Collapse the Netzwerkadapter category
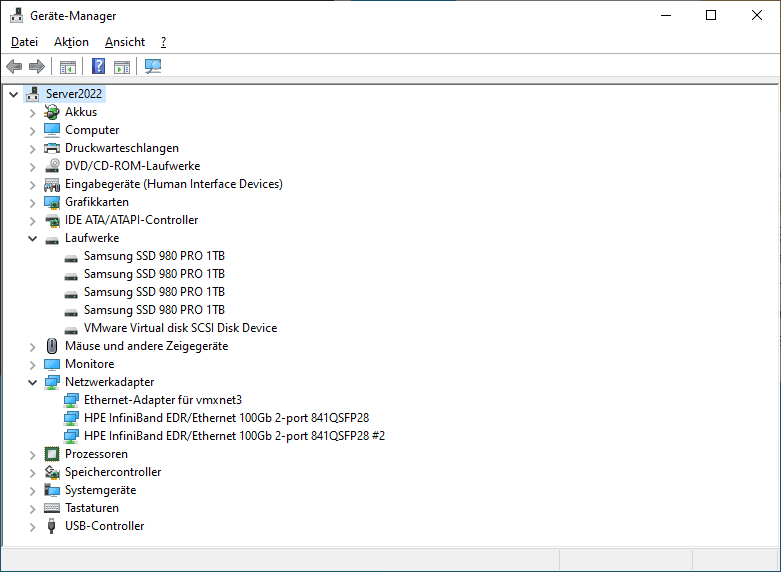Image resolution: width=781 pixels, height=572 pixels. coord(33,383)
